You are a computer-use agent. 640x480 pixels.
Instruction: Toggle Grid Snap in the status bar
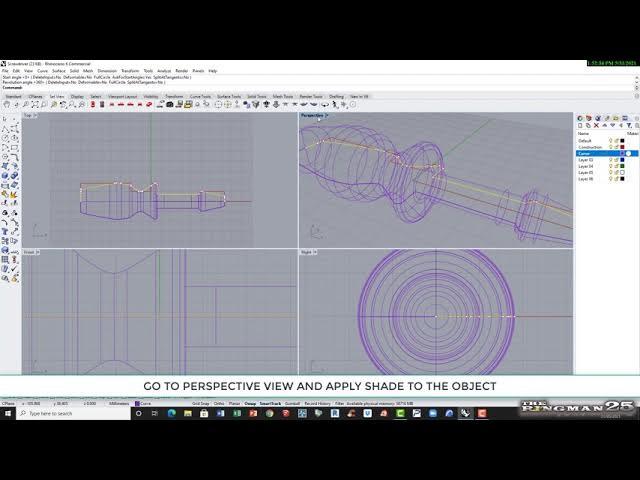pyautogui.click(x=200, y=403)
